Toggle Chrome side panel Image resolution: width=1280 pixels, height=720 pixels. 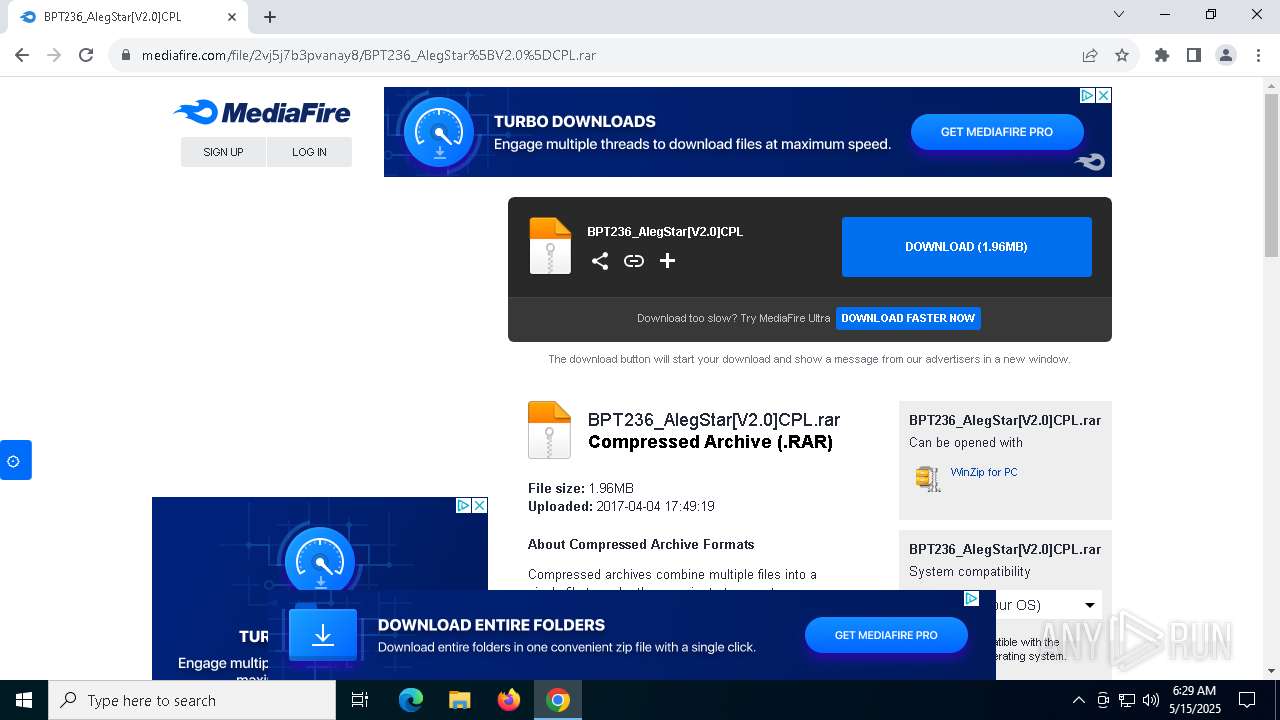(x=1194, y=55)
